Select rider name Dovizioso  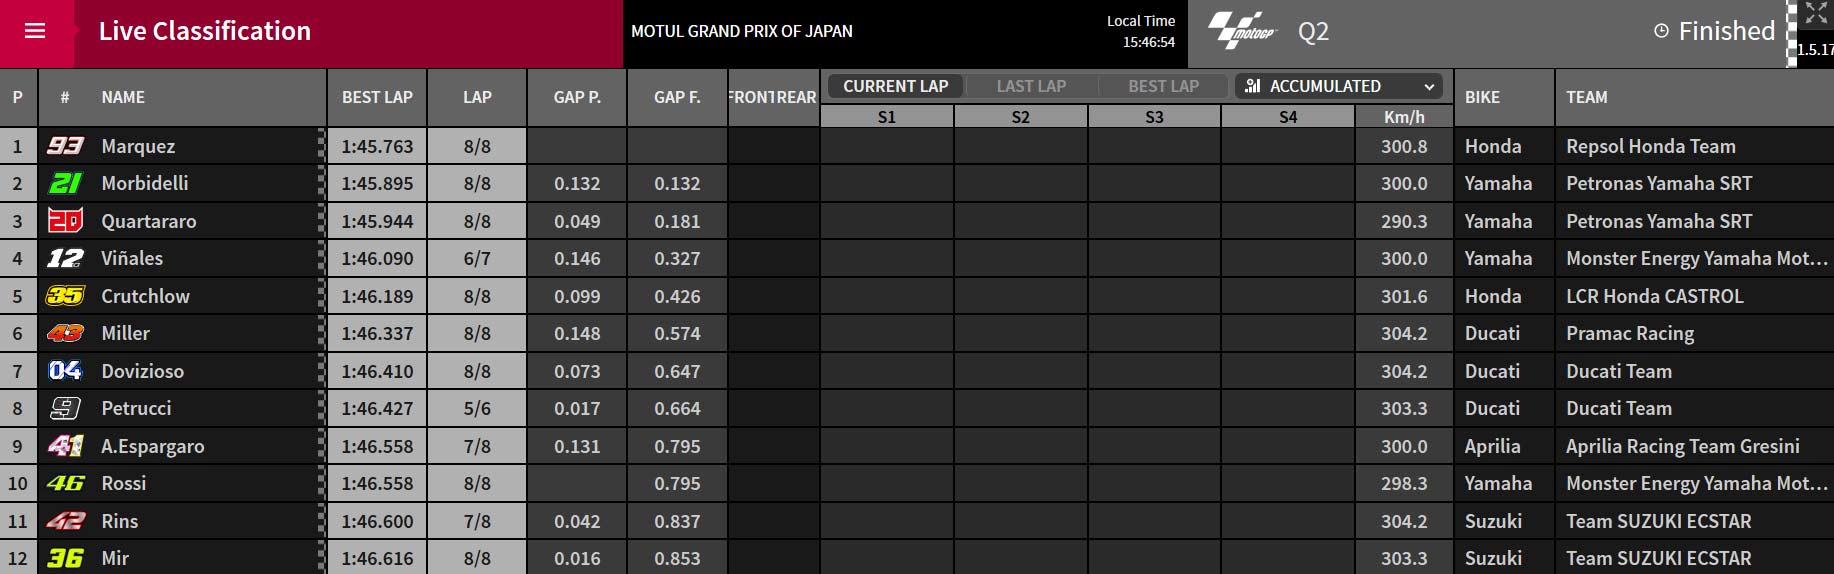(x=143, y=371)
